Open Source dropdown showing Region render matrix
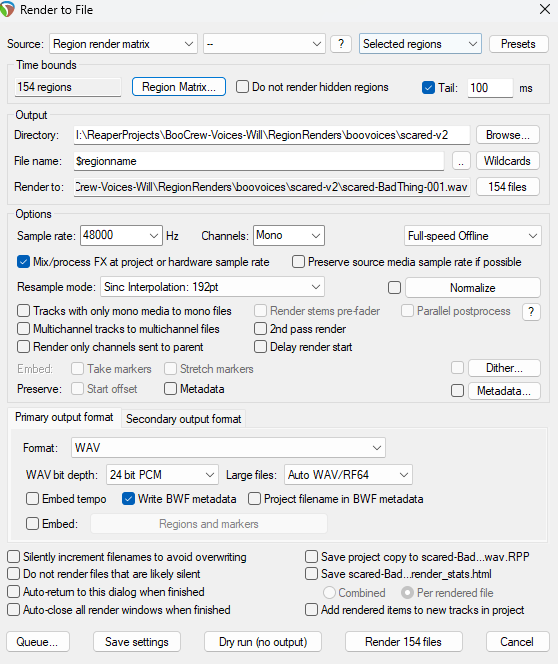Viewport: 558px width, 664px height. (123, 44)
